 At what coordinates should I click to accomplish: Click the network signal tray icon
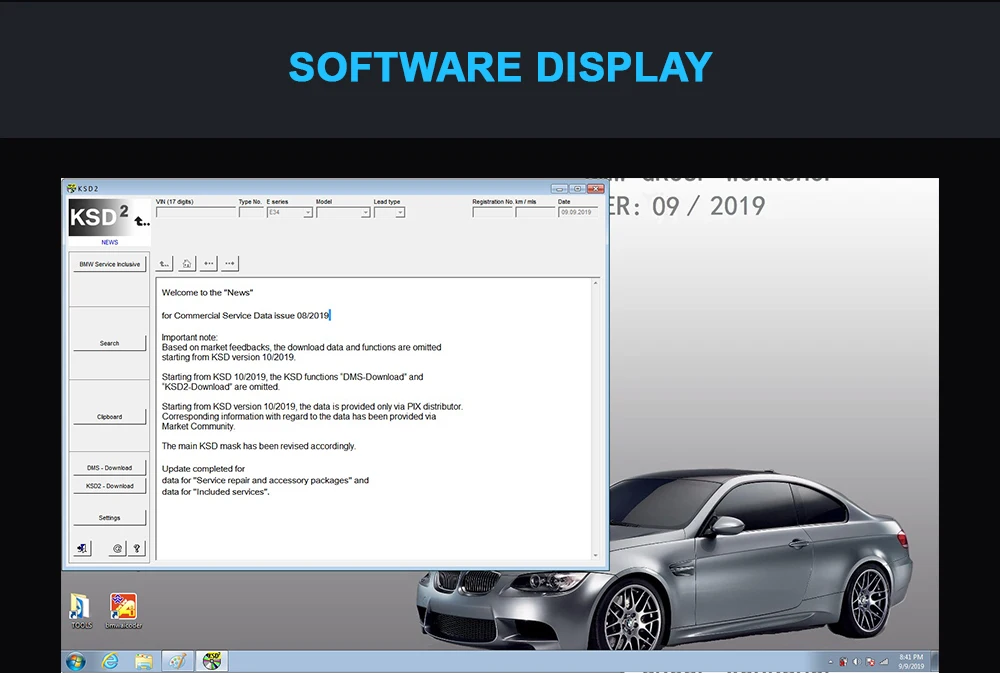coord(883,662)
